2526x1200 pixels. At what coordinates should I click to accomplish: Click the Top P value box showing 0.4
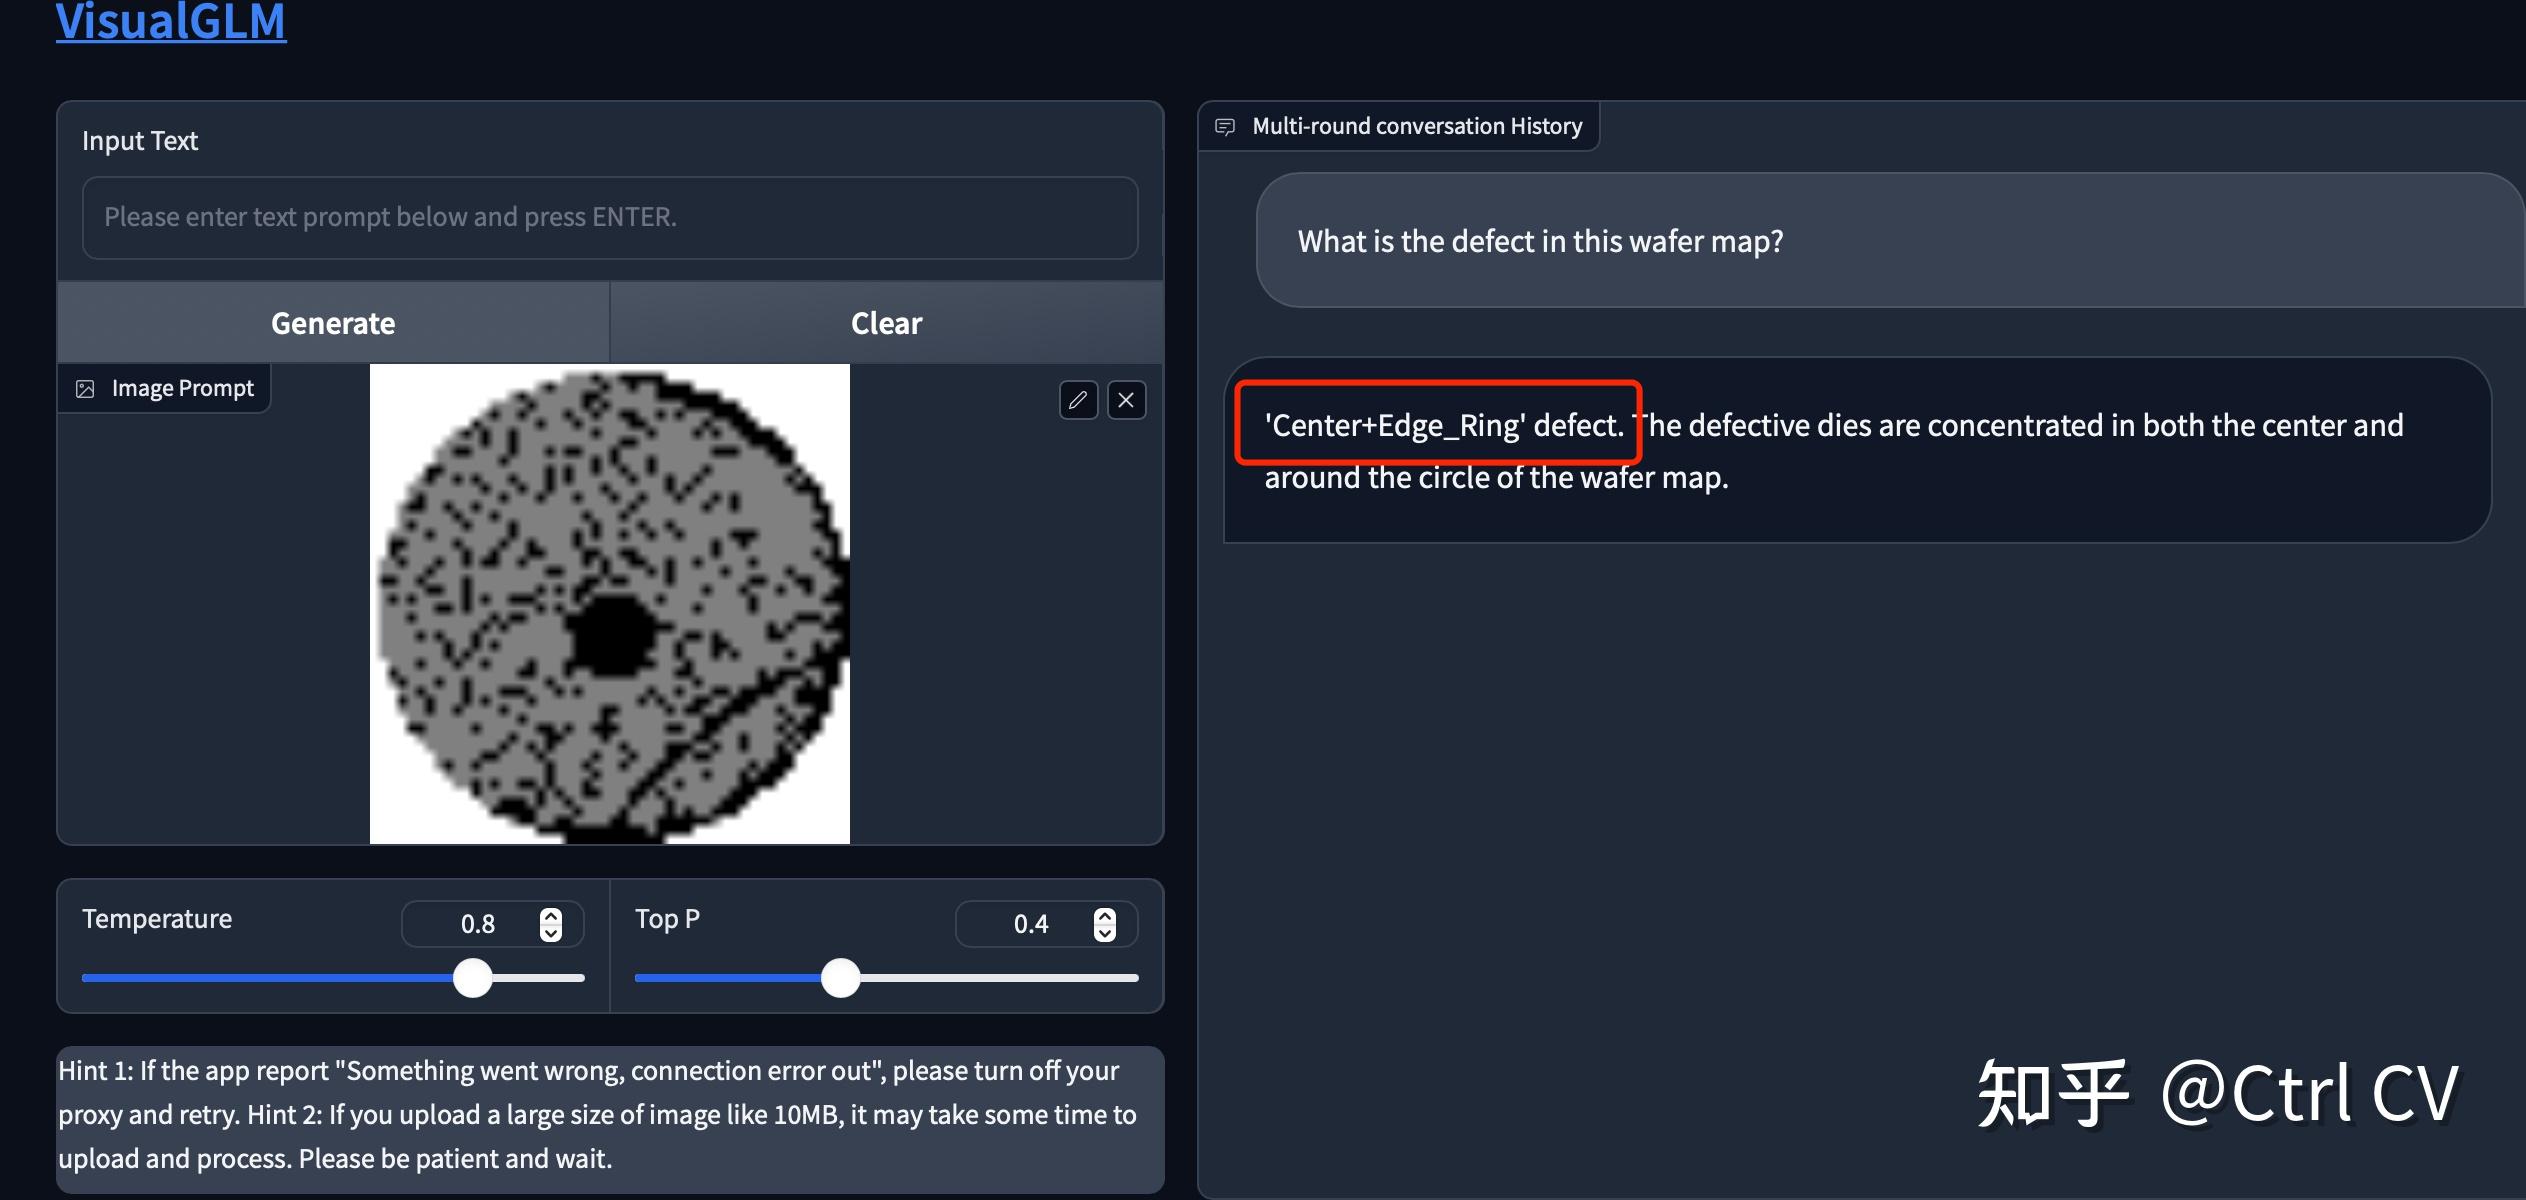1031,924
